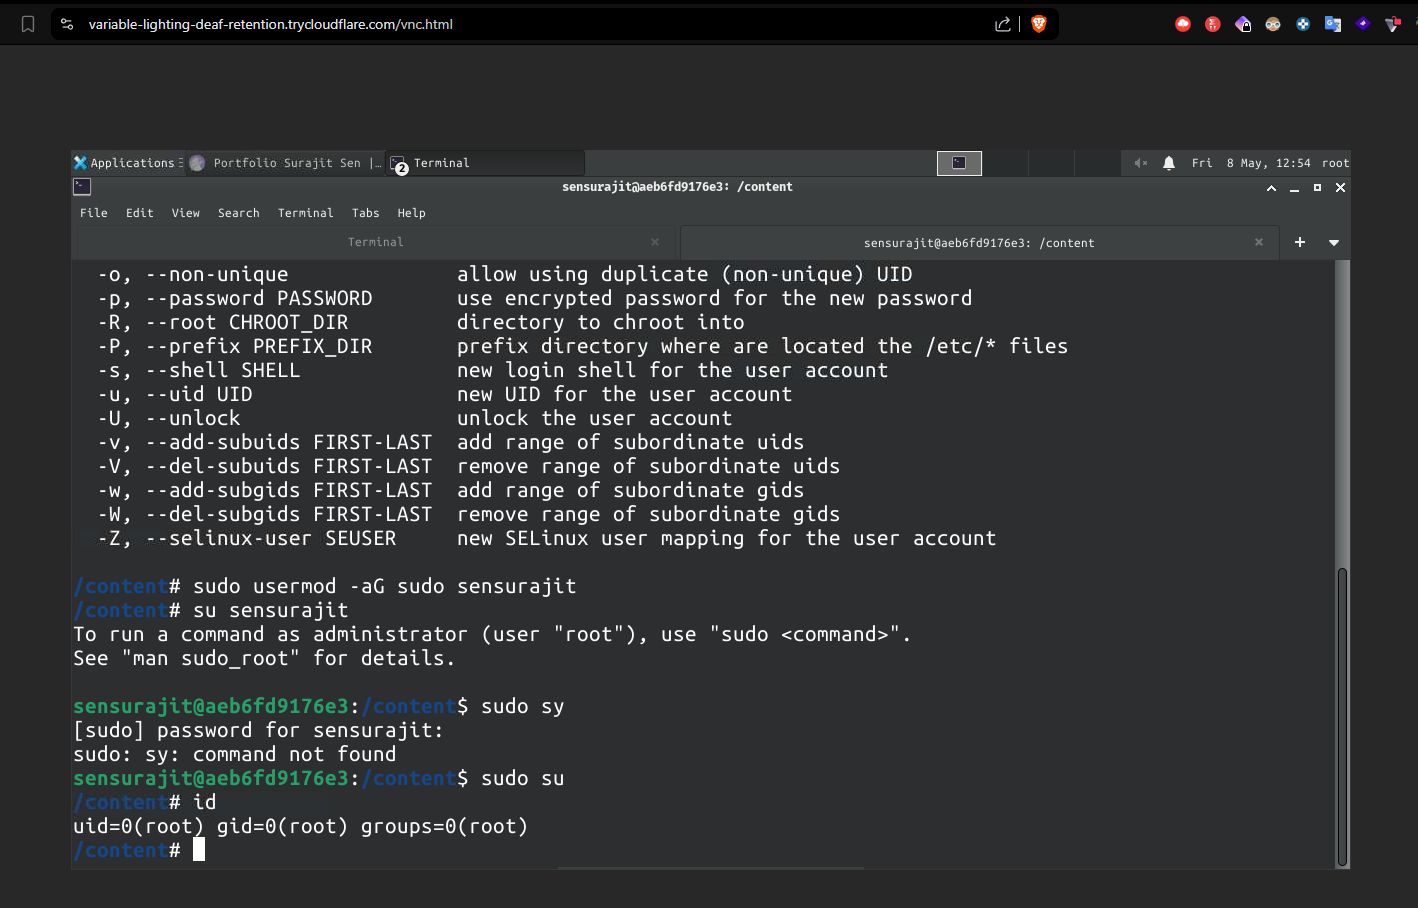Open the Help menu
The width and height of the screenshot is (1418, 908).
(x=412, y=213)
